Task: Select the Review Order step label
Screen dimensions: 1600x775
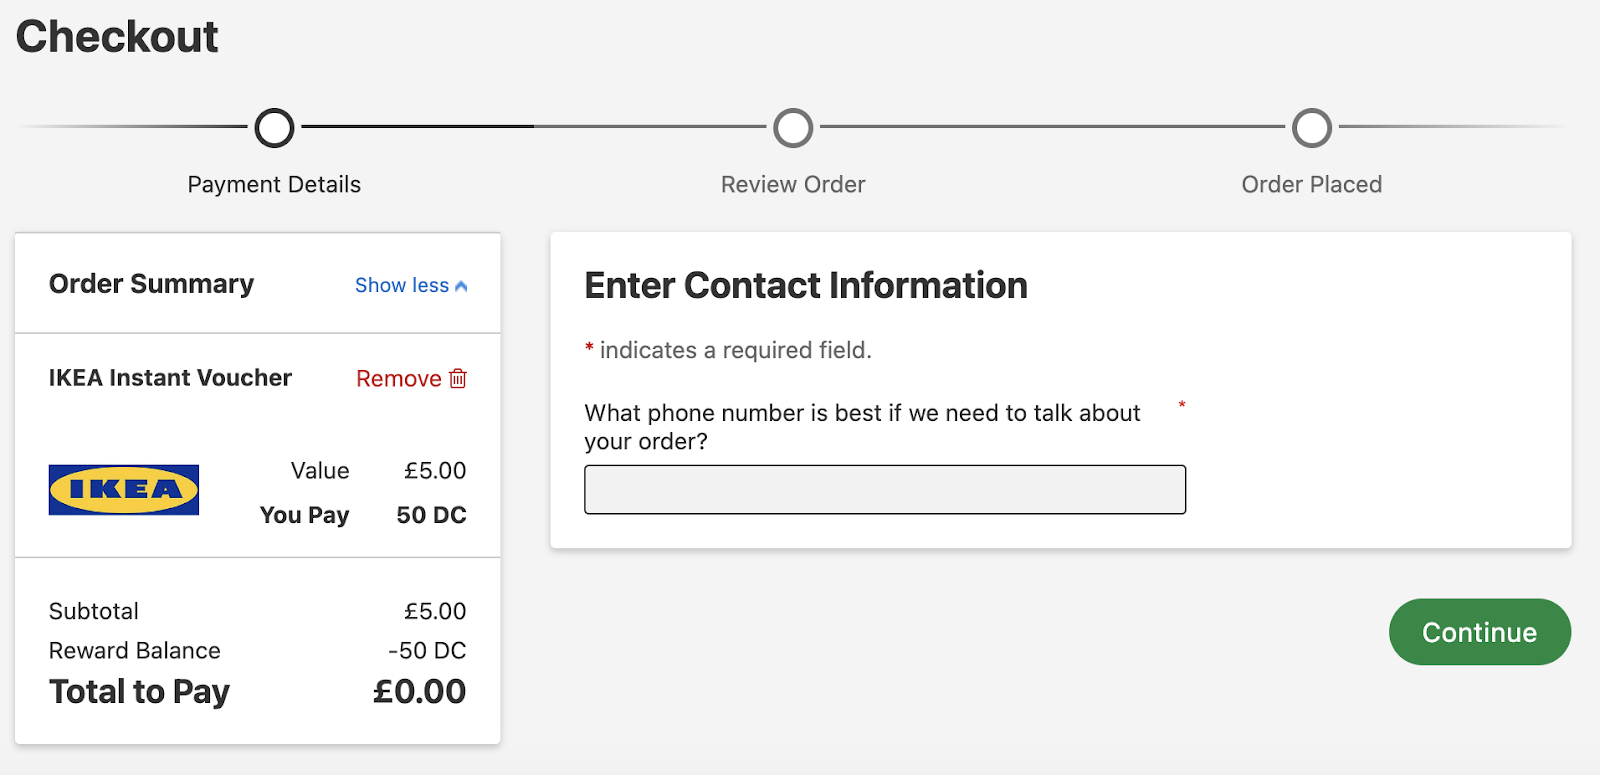Action: (792, 184)
